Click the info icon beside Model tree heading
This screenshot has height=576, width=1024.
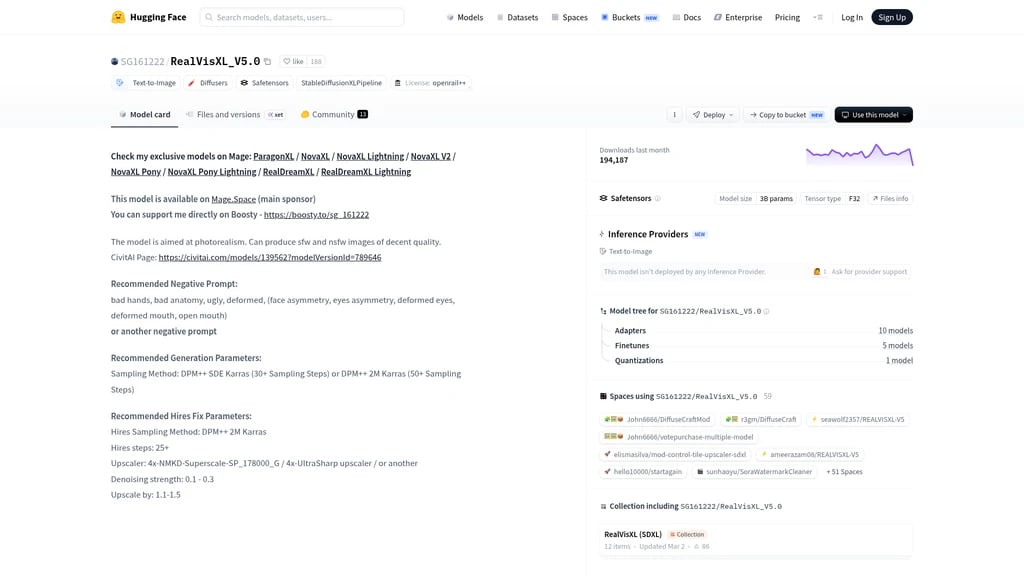pos(766,312)
